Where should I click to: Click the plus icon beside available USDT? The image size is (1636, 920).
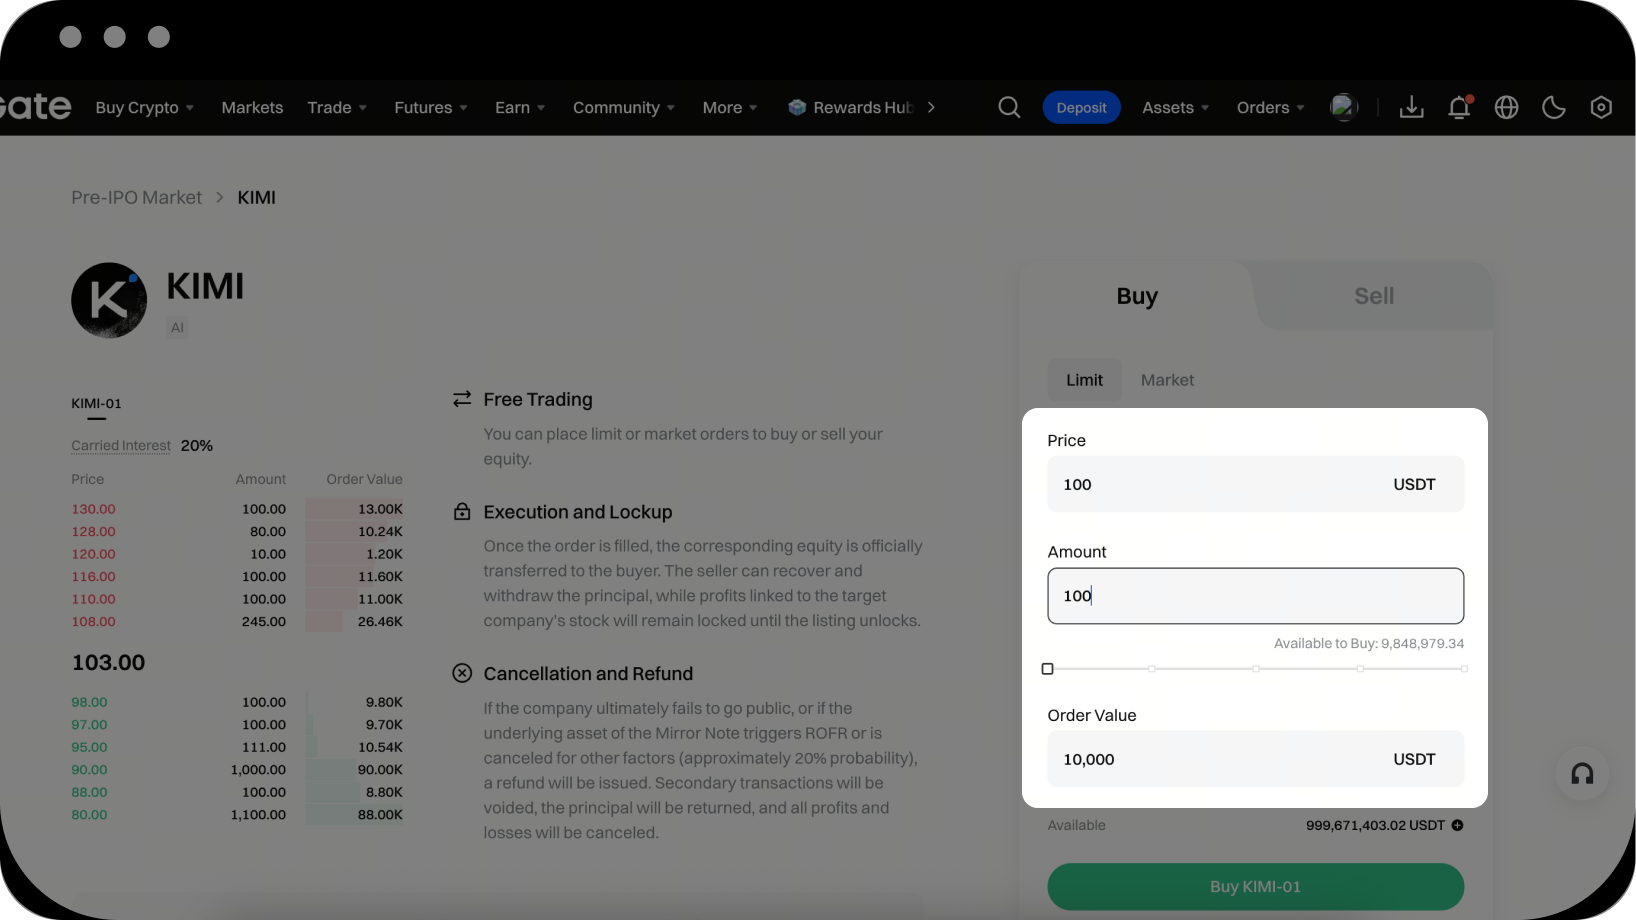point(1457,825)
